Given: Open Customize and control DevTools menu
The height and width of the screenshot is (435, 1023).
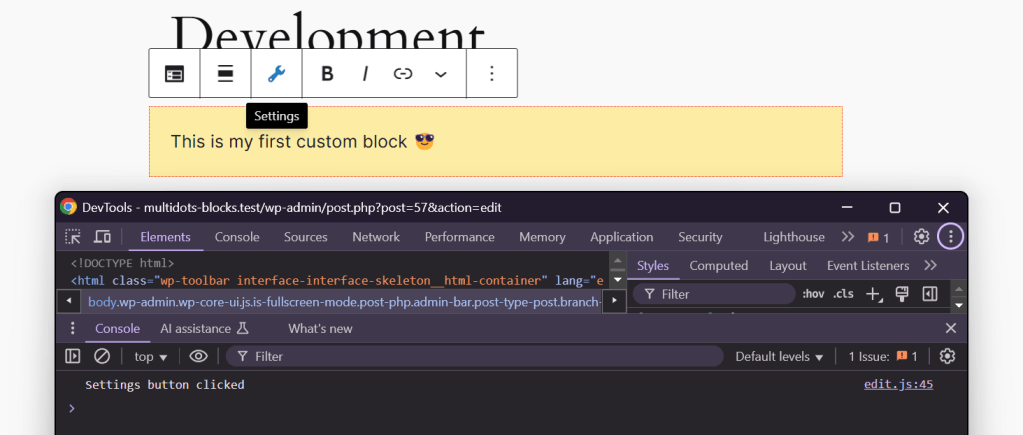Looking at the screenshot, I should [951, 237].
